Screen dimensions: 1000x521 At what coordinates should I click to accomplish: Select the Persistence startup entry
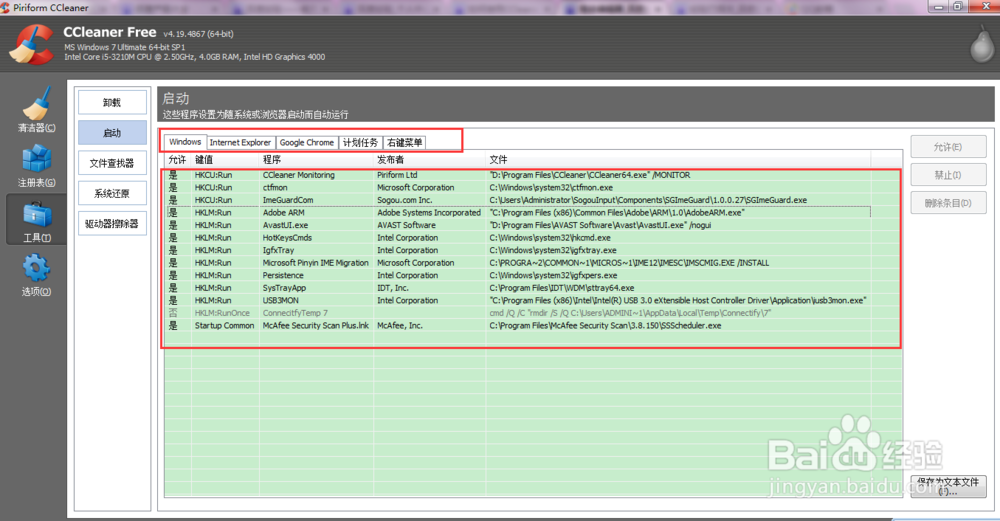[517, 275]
